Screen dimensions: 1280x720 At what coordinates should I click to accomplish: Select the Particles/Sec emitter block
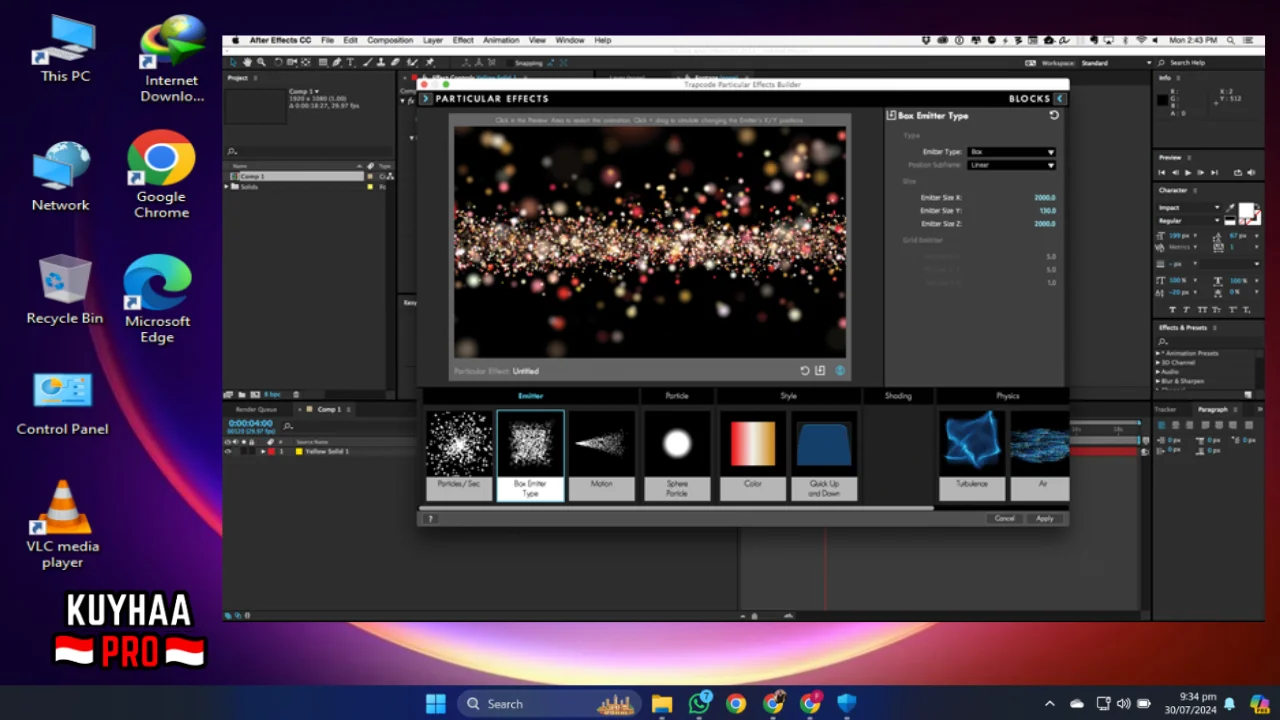point(459,456)
